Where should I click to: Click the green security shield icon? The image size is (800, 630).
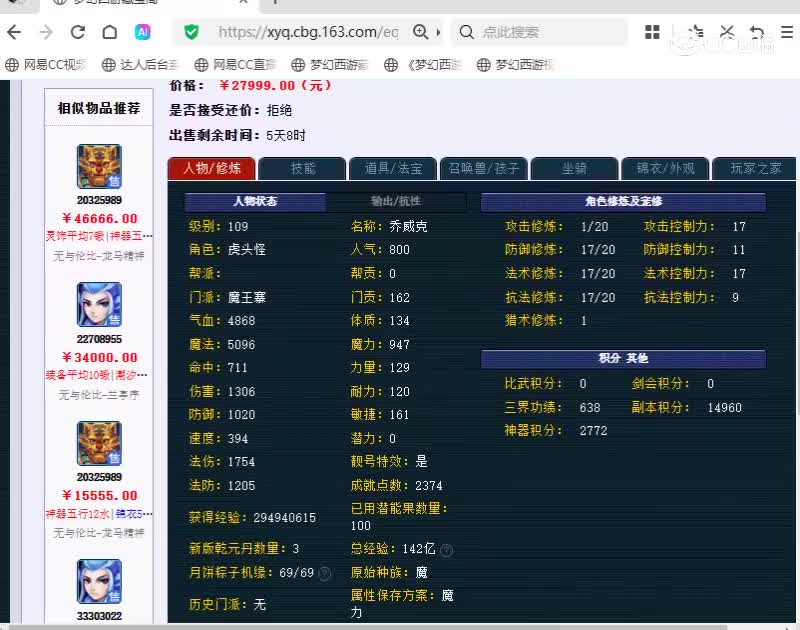191,32
